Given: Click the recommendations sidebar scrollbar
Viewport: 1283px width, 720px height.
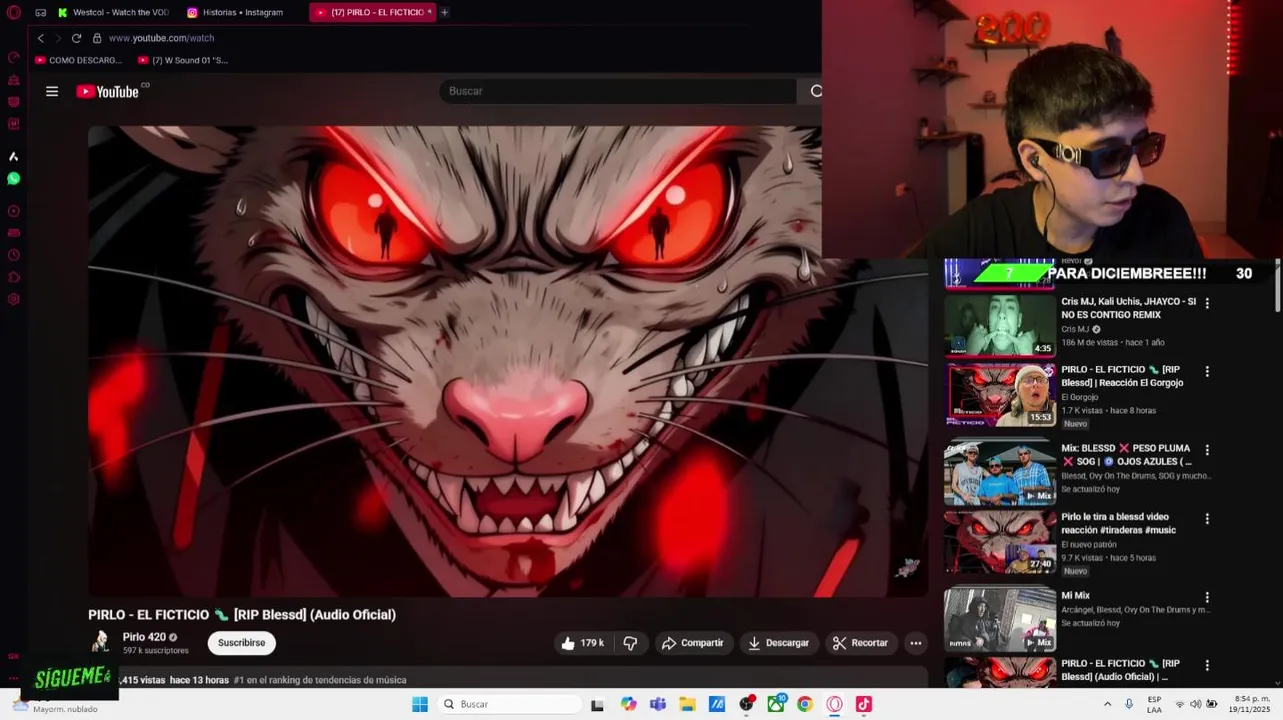Looking at the screenshot, I should pos(1277,285).
